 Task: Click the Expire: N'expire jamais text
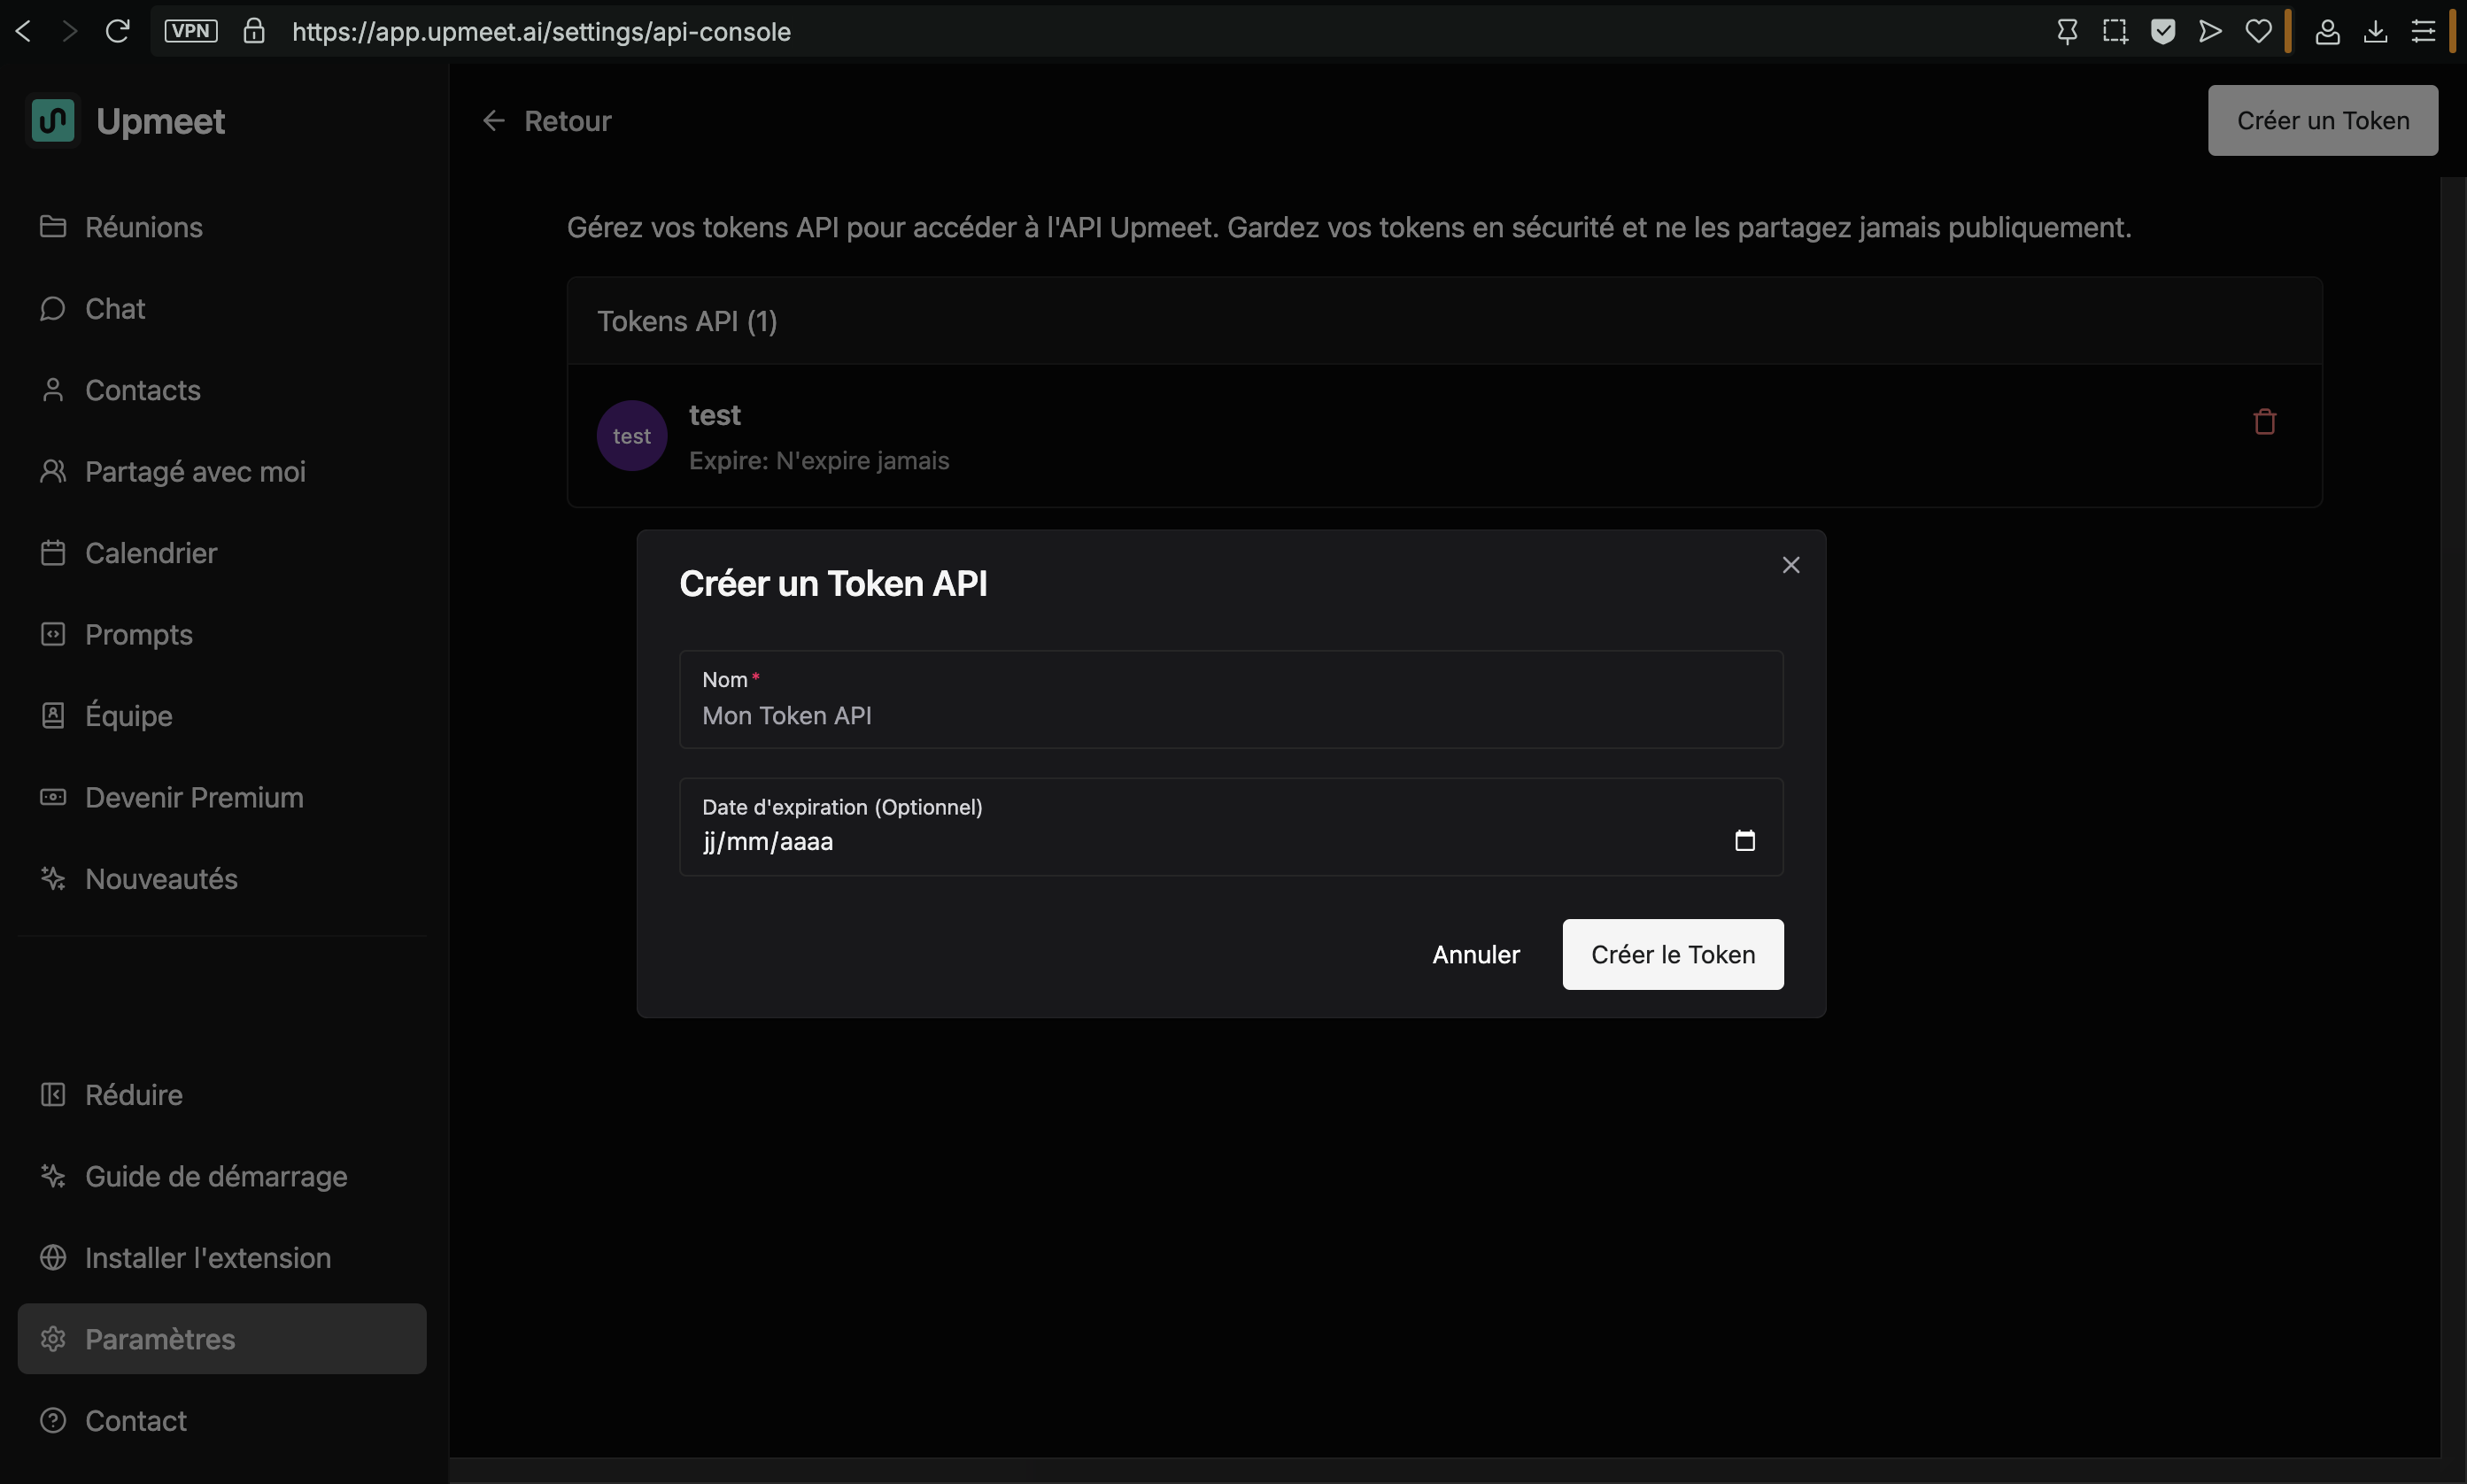[x=819, y=460]
